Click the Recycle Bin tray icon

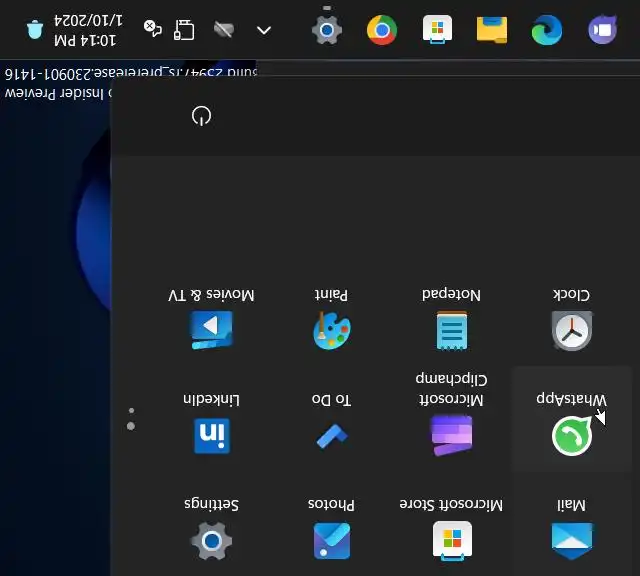coord(35,30)
